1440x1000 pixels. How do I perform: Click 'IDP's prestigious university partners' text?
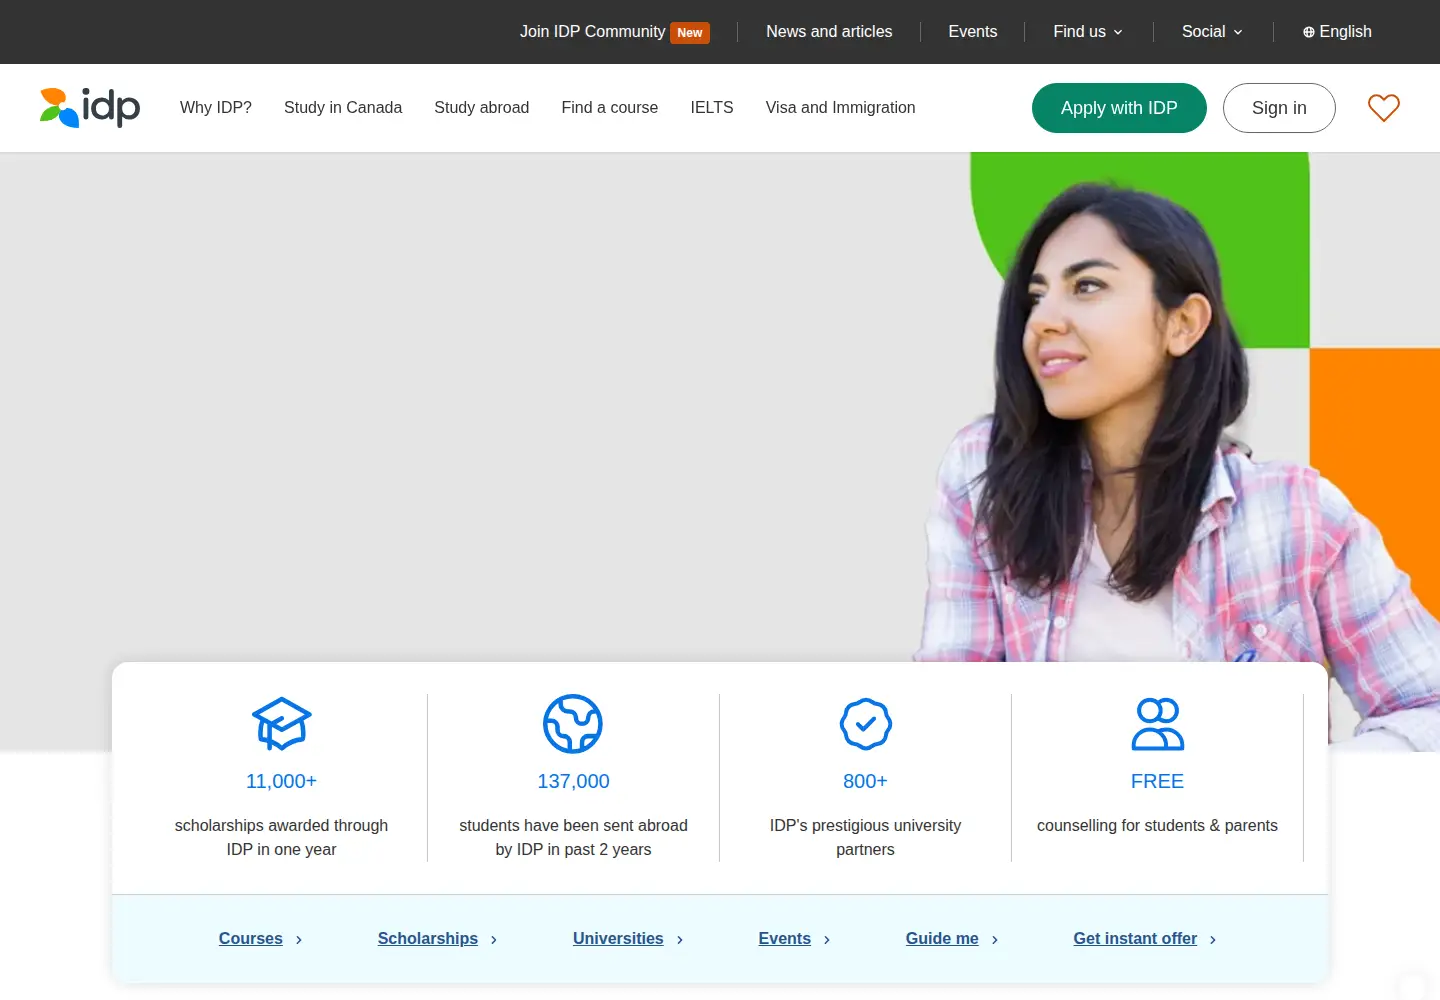click(x=865, y=838)
